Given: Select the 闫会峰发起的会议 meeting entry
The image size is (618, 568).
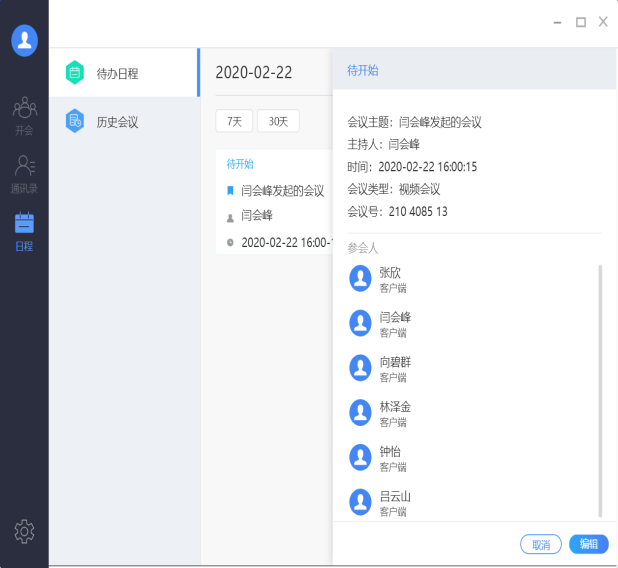Looking at the screenshot, I should [283, 190].
